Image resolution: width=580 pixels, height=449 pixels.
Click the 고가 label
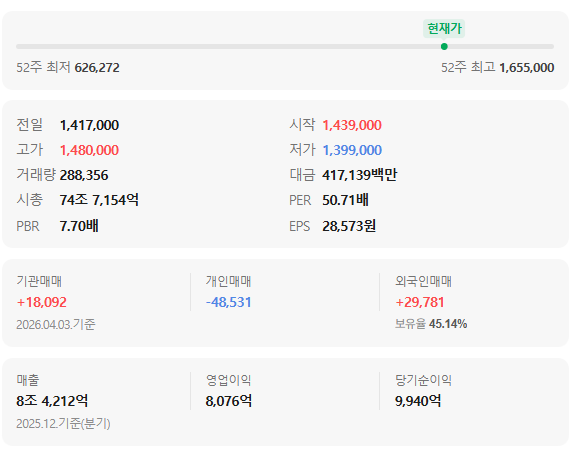[30, 149]
